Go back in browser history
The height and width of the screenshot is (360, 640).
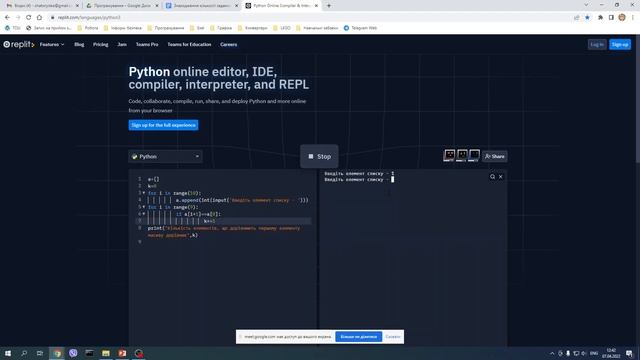pyautogui.click(x=7, y=18)
